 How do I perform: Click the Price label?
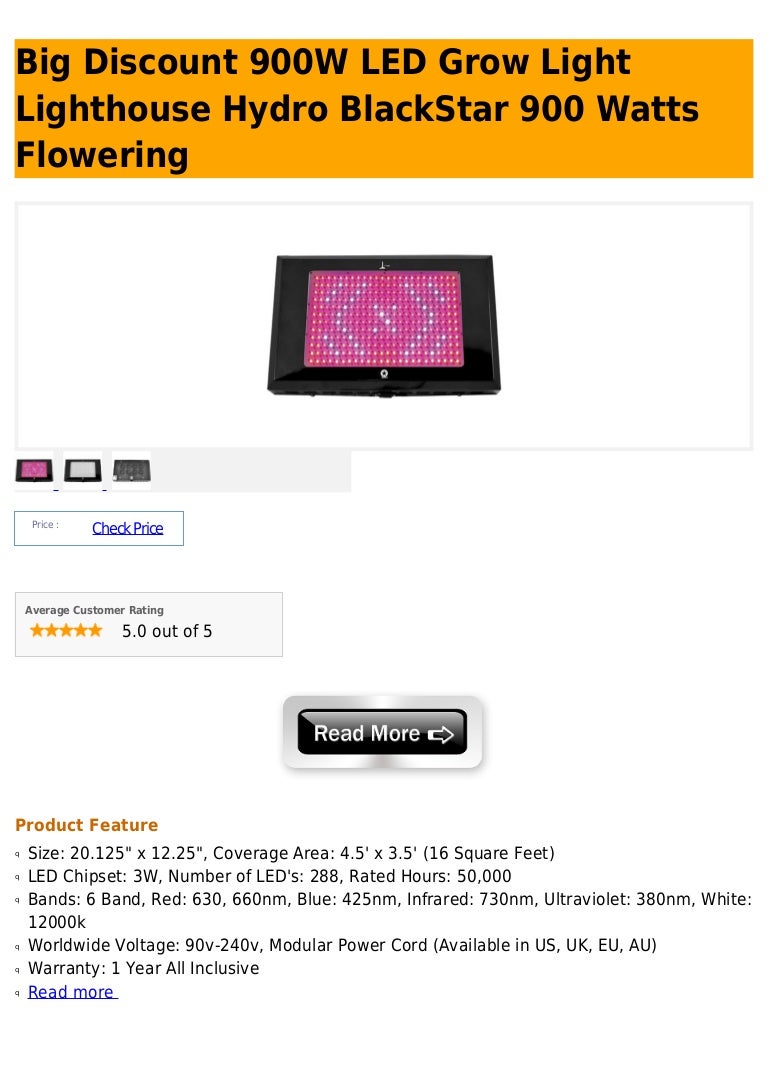(45, 525)
